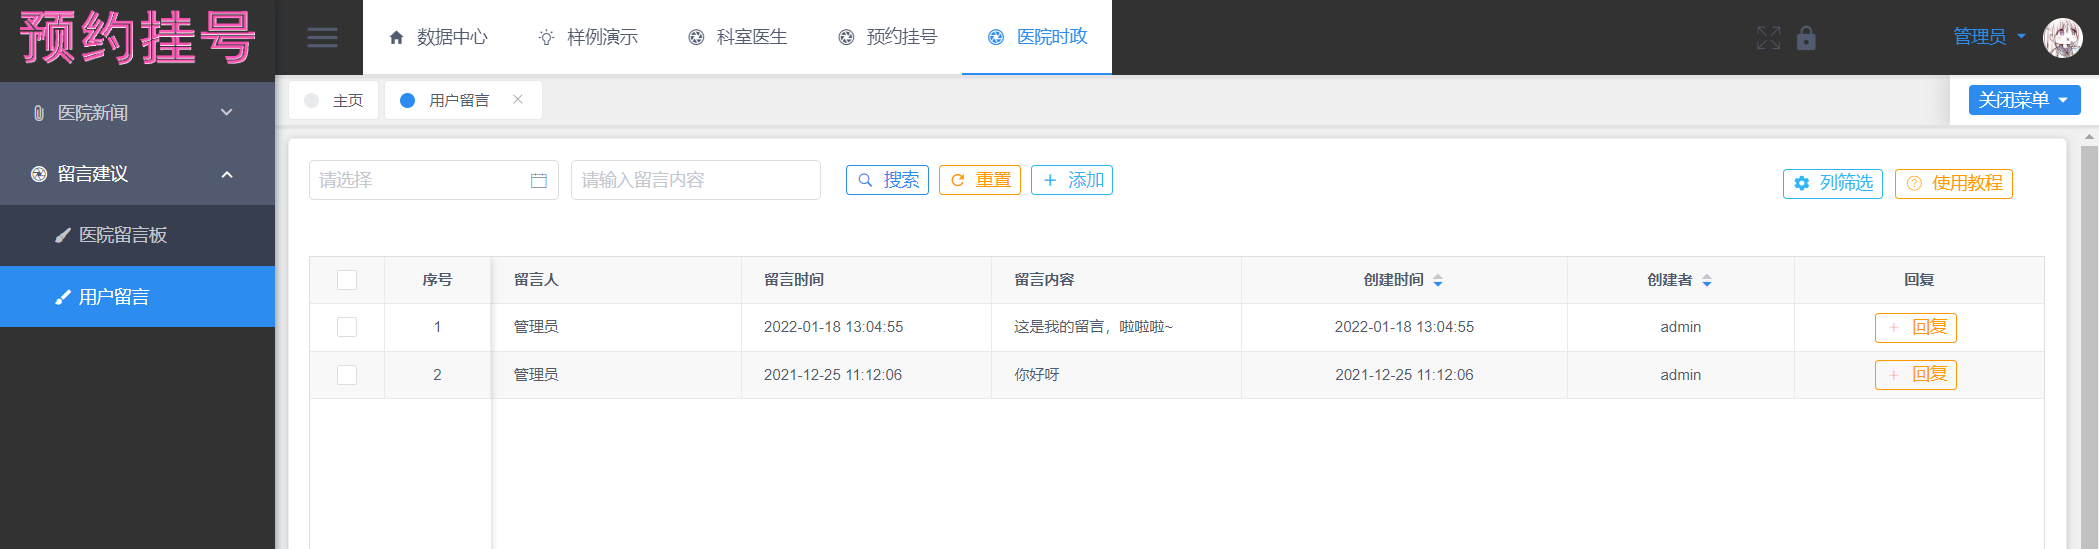Select 医院留言板 in the sidebar

(x=123, y=235)
